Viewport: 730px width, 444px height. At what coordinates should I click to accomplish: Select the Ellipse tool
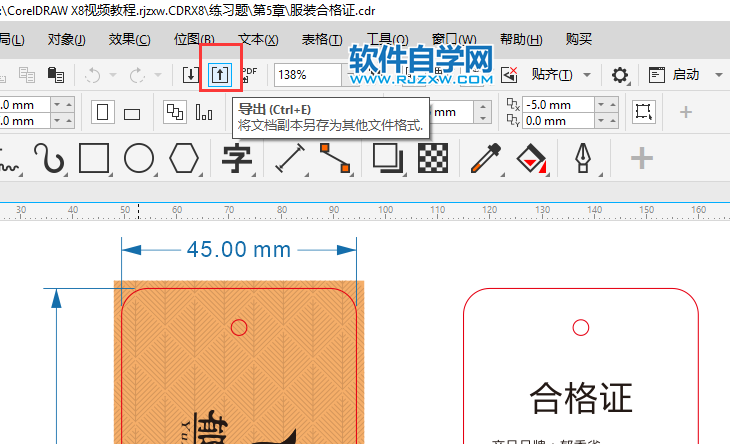point(138,158)
